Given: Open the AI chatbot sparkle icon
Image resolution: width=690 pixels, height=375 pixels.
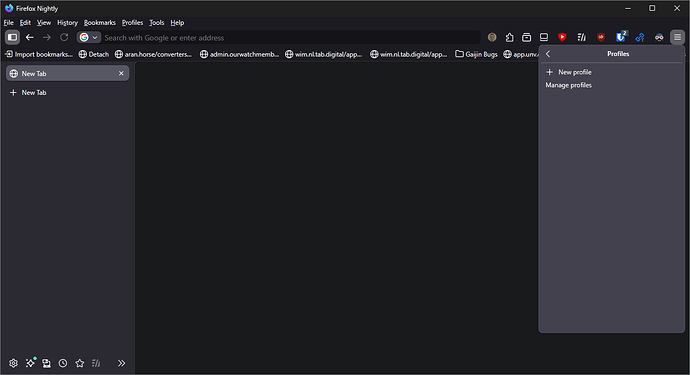Looking at the screenshot, I should 30,363.
